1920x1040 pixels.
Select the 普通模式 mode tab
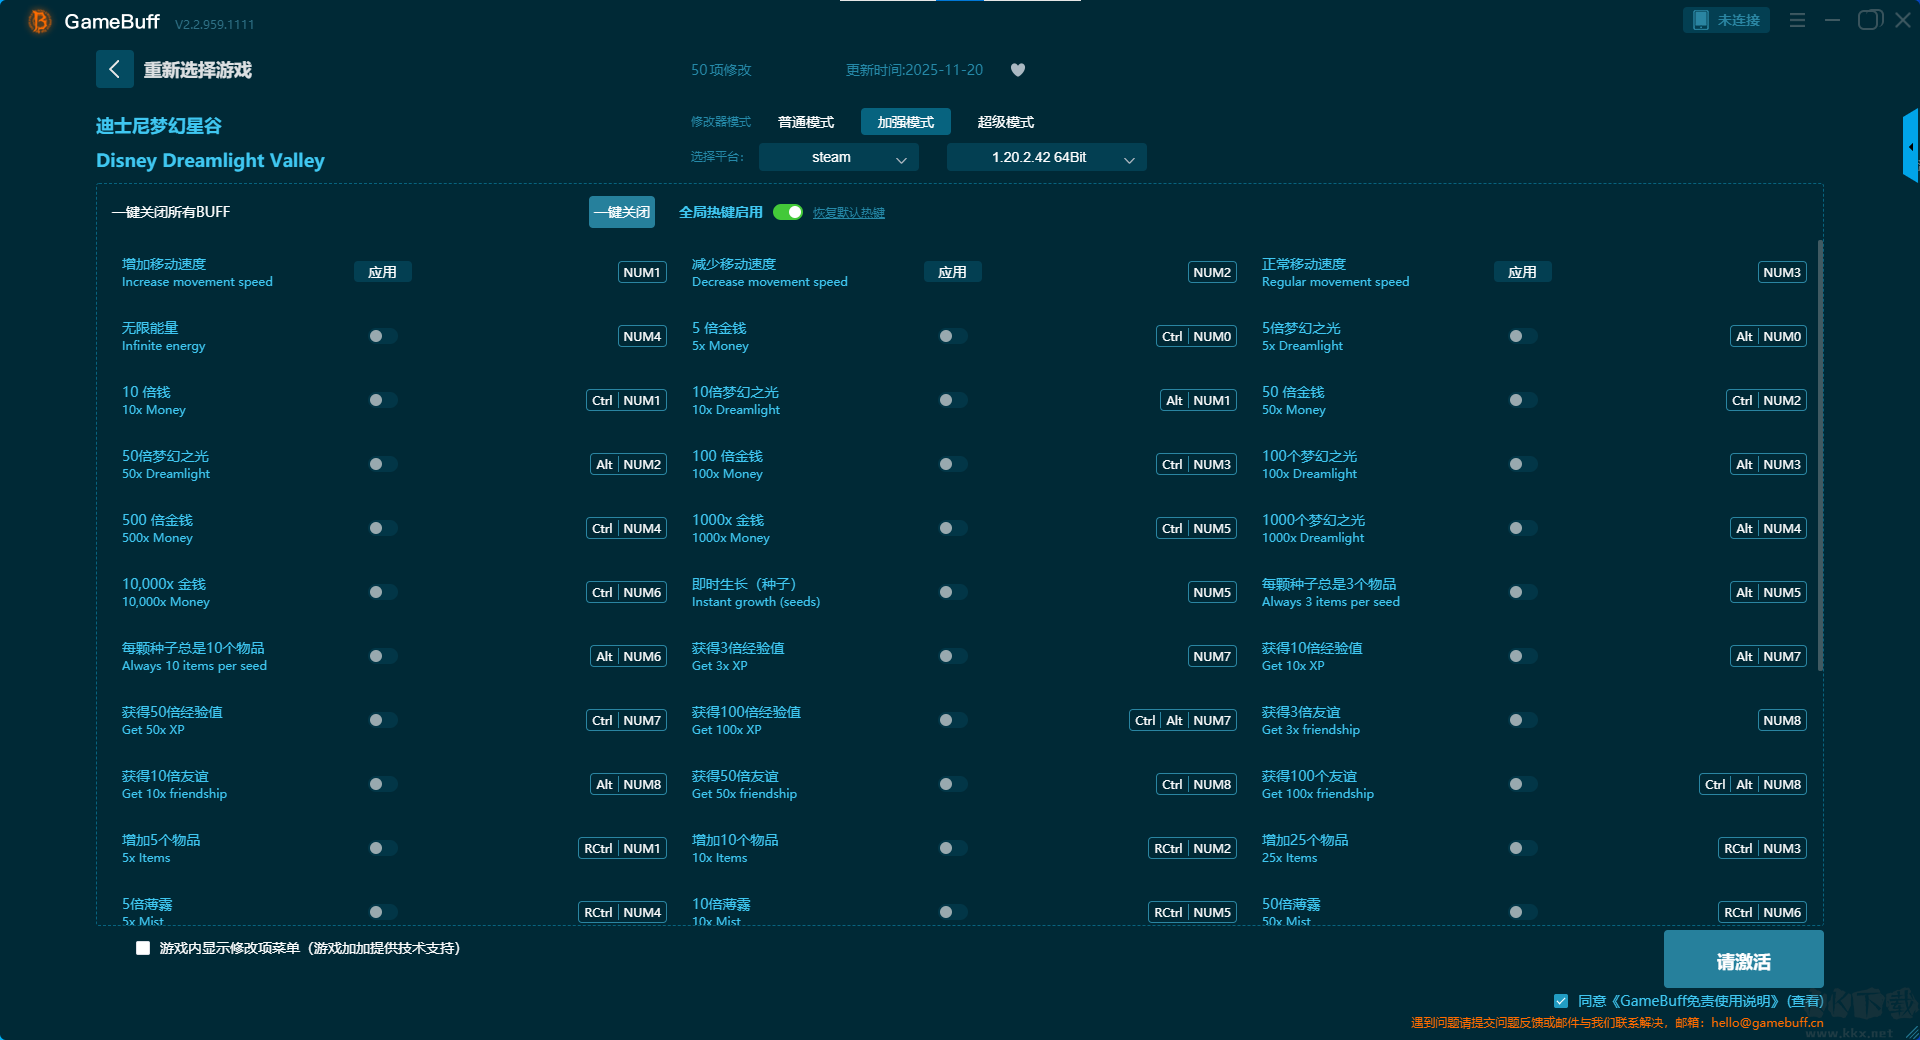point(806,122)
